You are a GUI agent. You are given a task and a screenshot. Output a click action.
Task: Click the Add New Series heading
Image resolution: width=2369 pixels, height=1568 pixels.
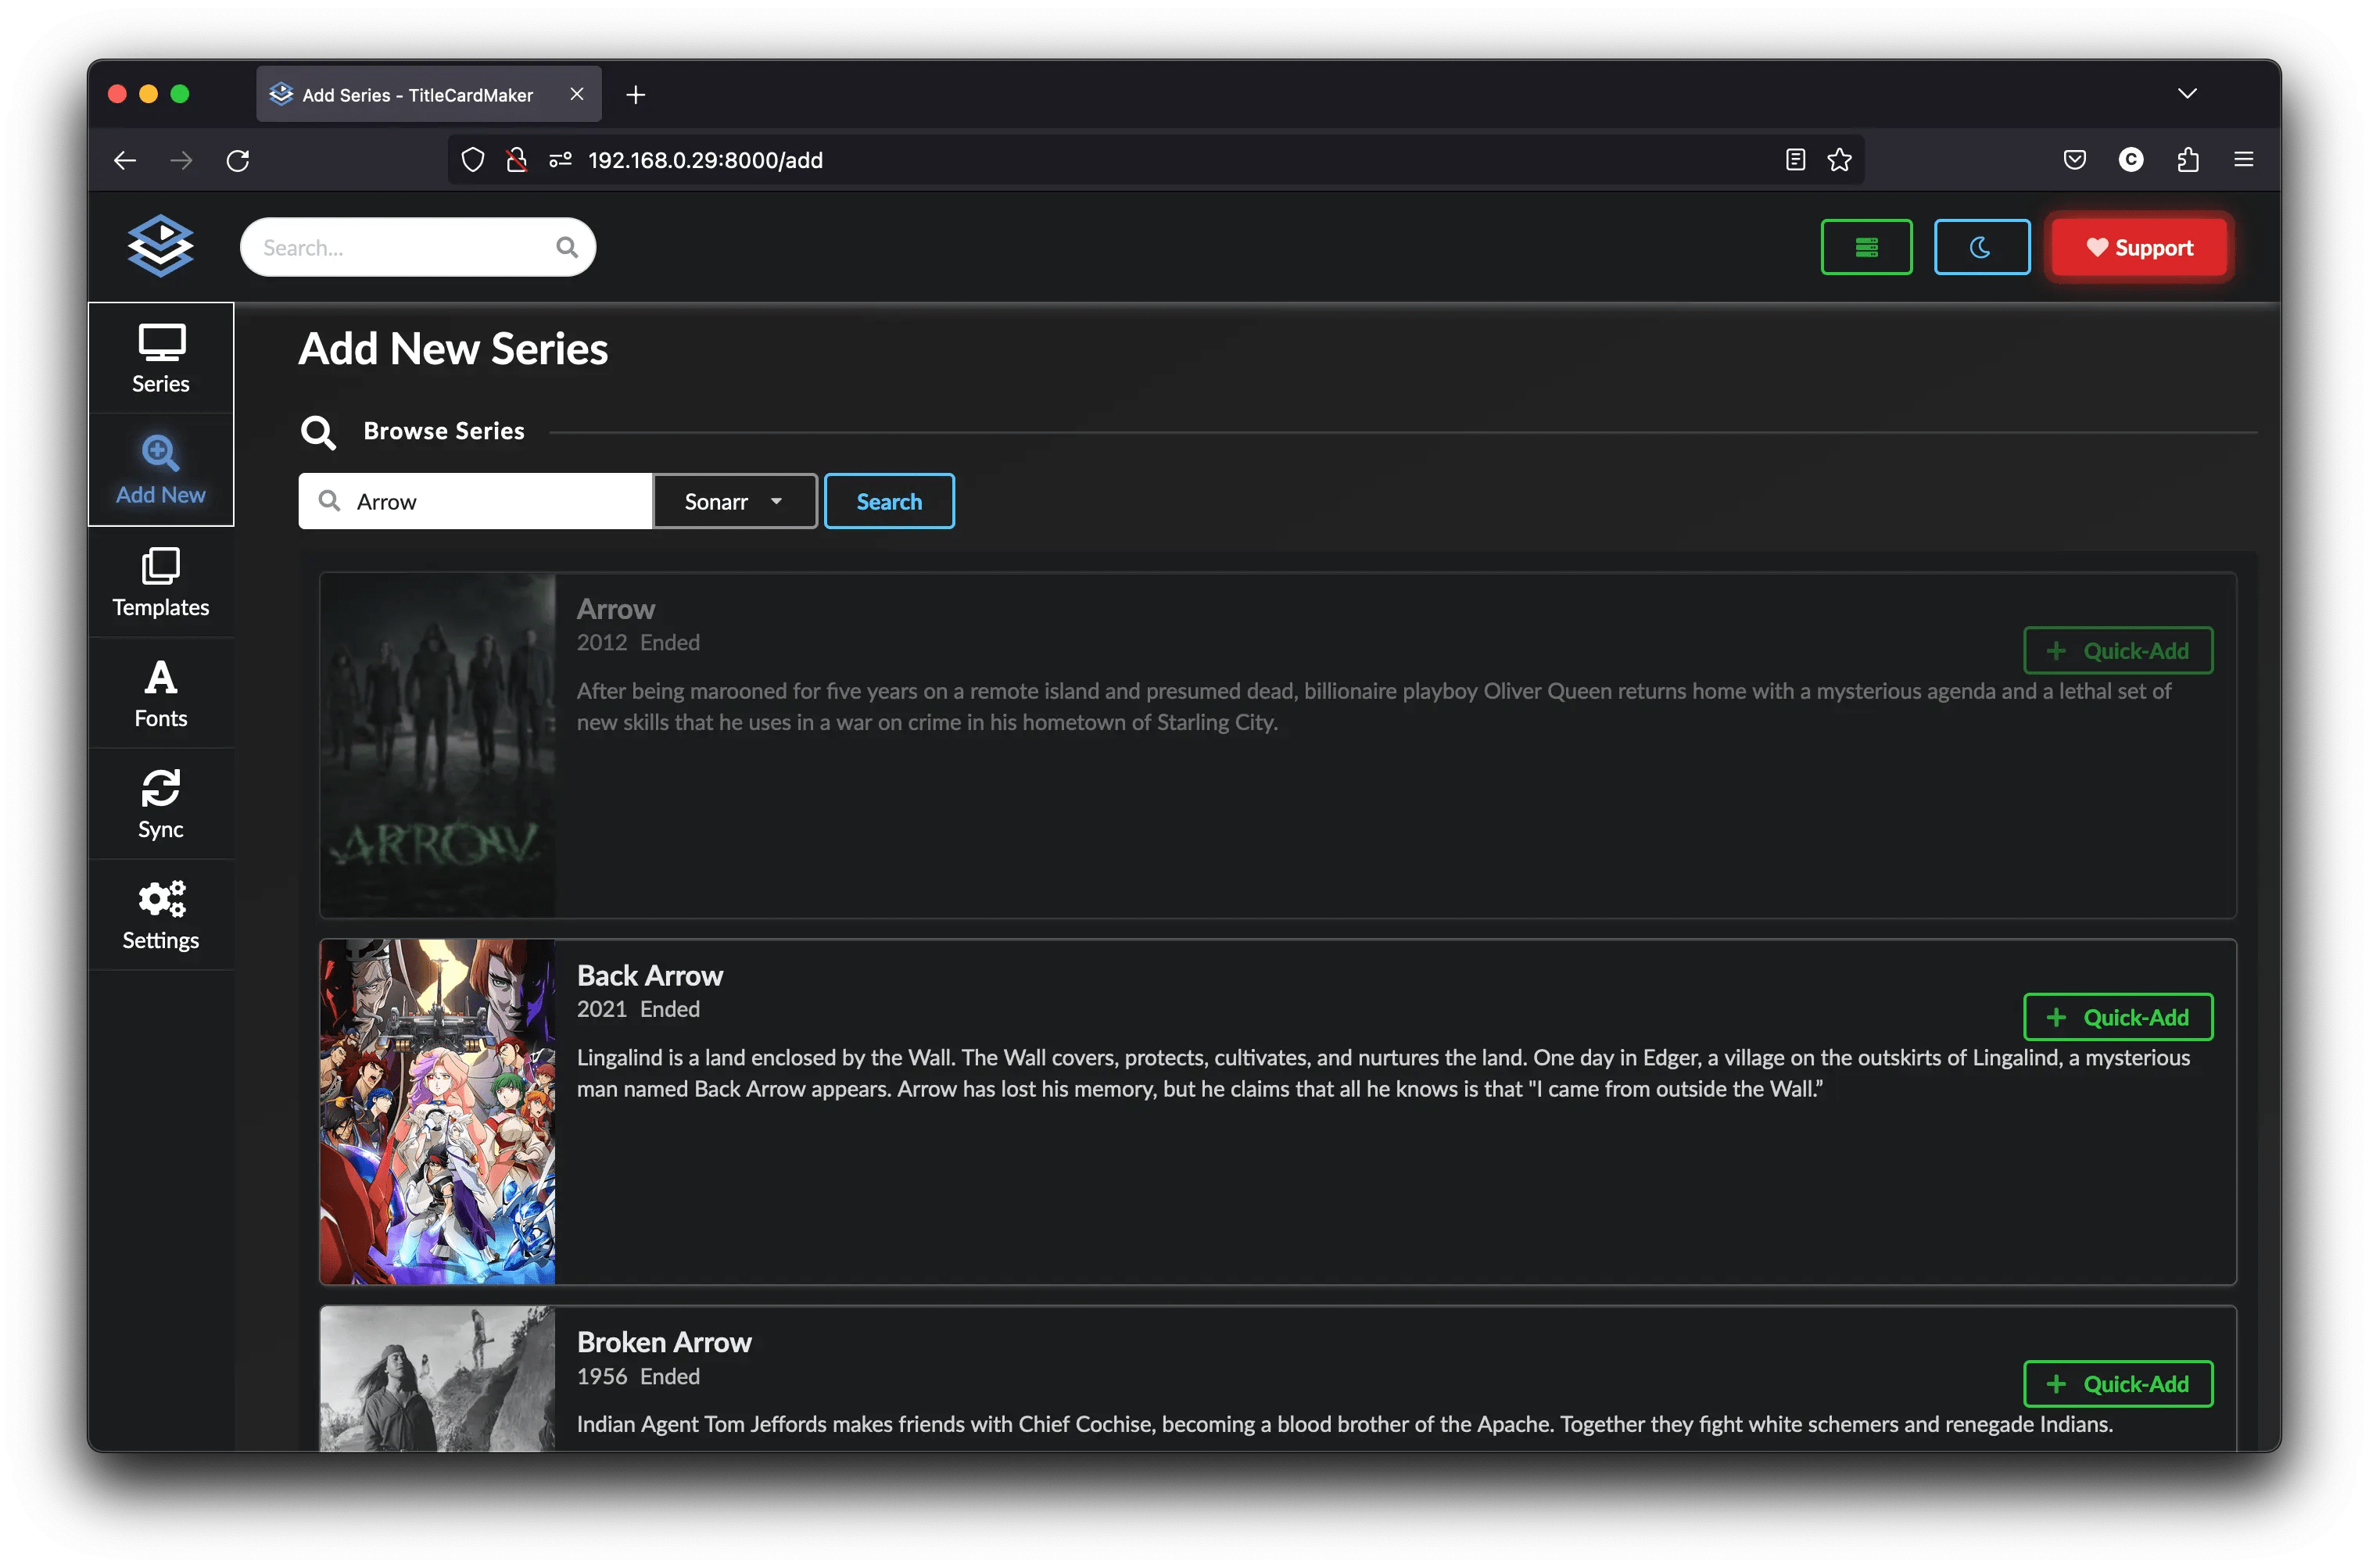click(453, 349)
